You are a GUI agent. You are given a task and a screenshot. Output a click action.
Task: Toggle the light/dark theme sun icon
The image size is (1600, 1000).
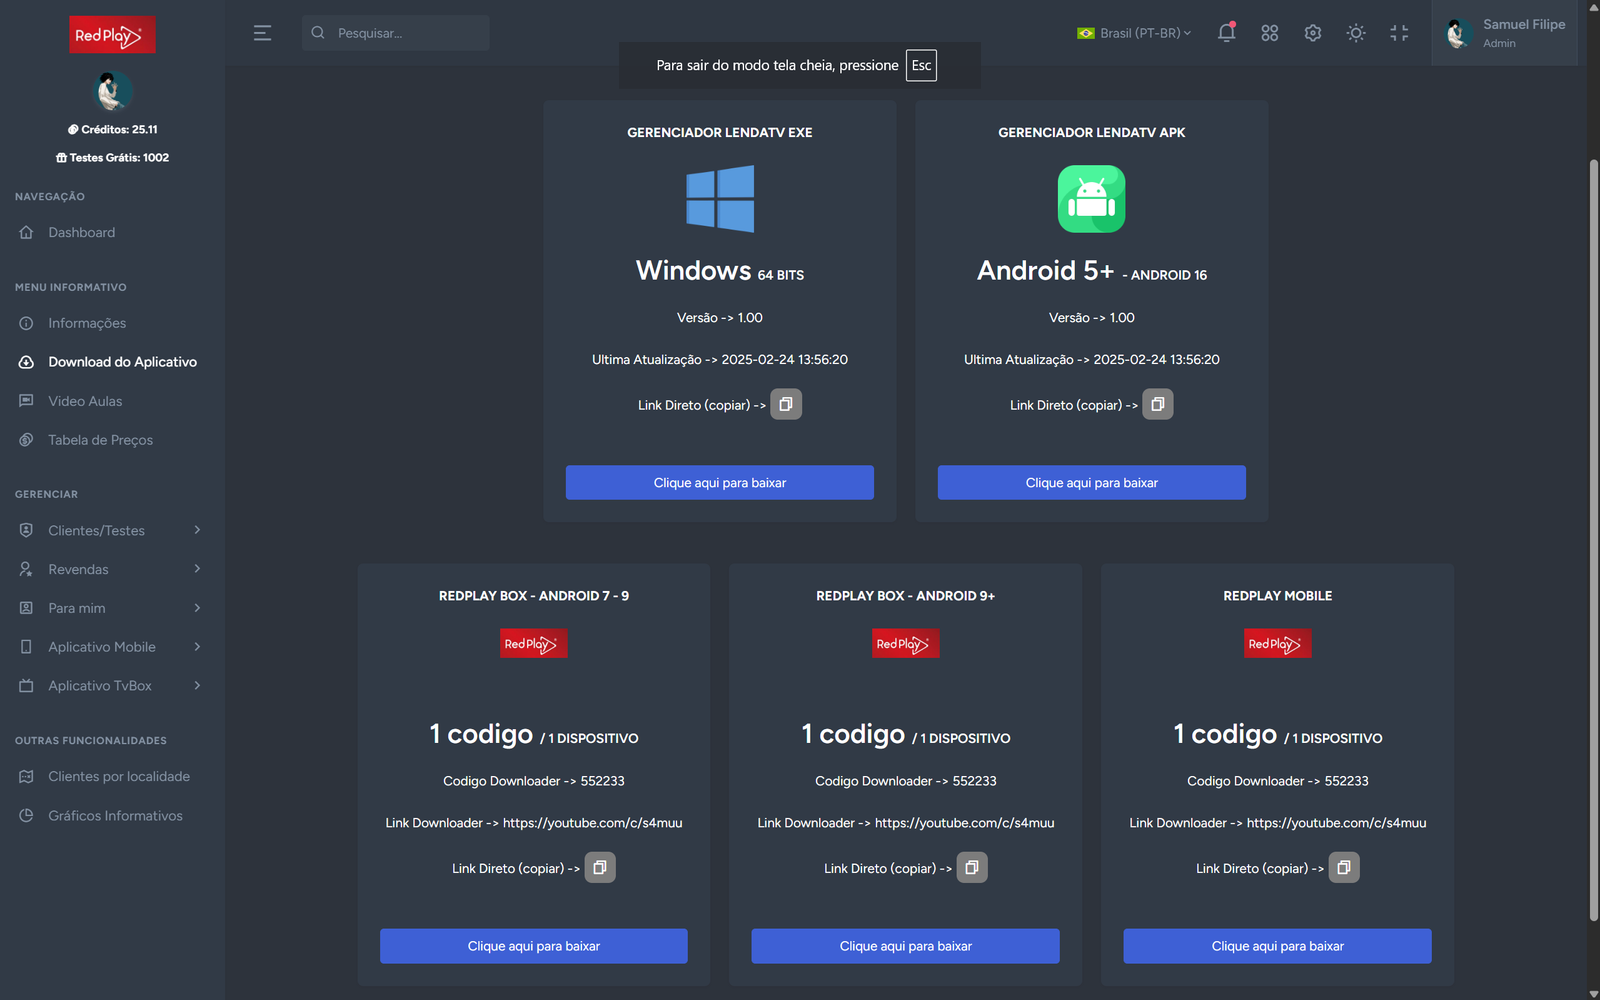pyautogui.click(x=1356, y=33)
